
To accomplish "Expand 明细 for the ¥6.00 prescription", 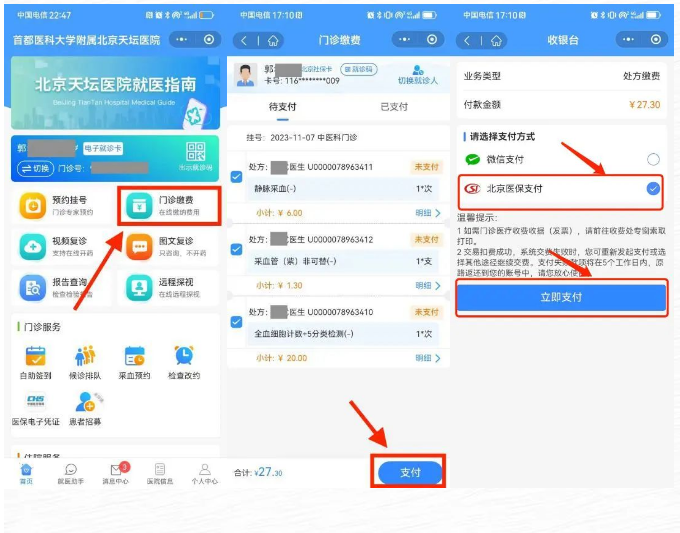I will pos(427,213).
